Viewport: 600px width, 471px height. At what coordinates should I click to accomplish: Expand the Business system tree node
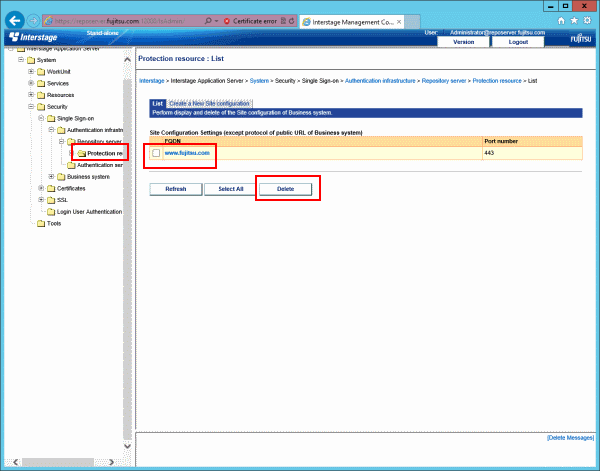pyautogui.click(x=51, y=176)
